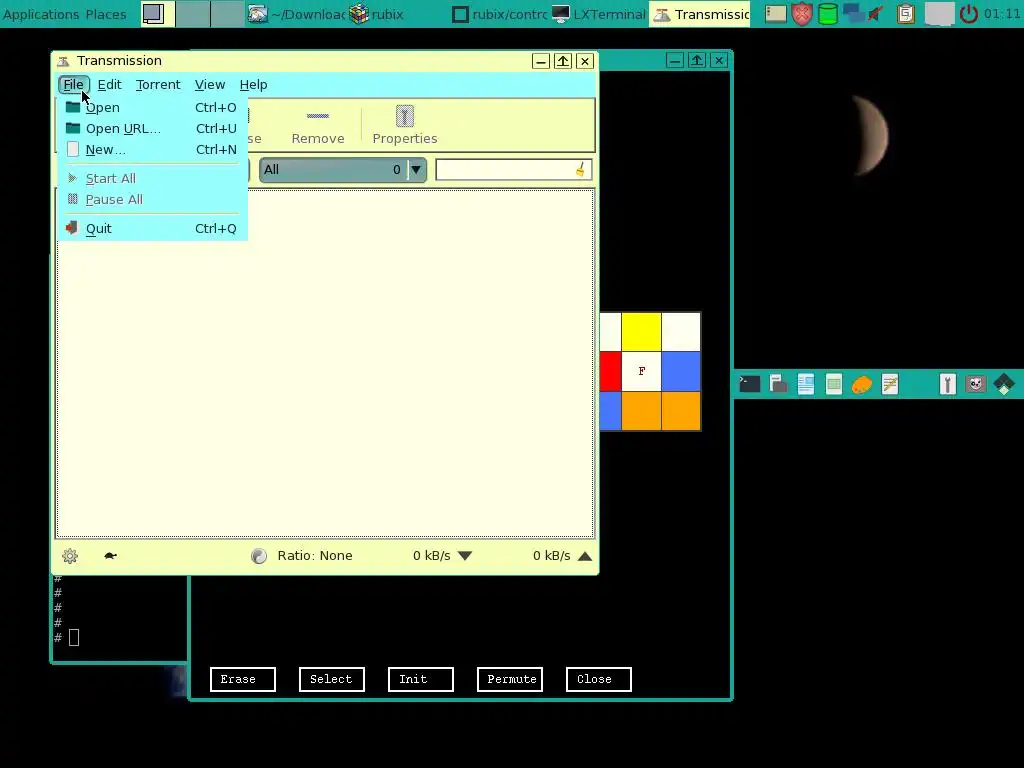Select New... to create a torrent

click(152, 150)
